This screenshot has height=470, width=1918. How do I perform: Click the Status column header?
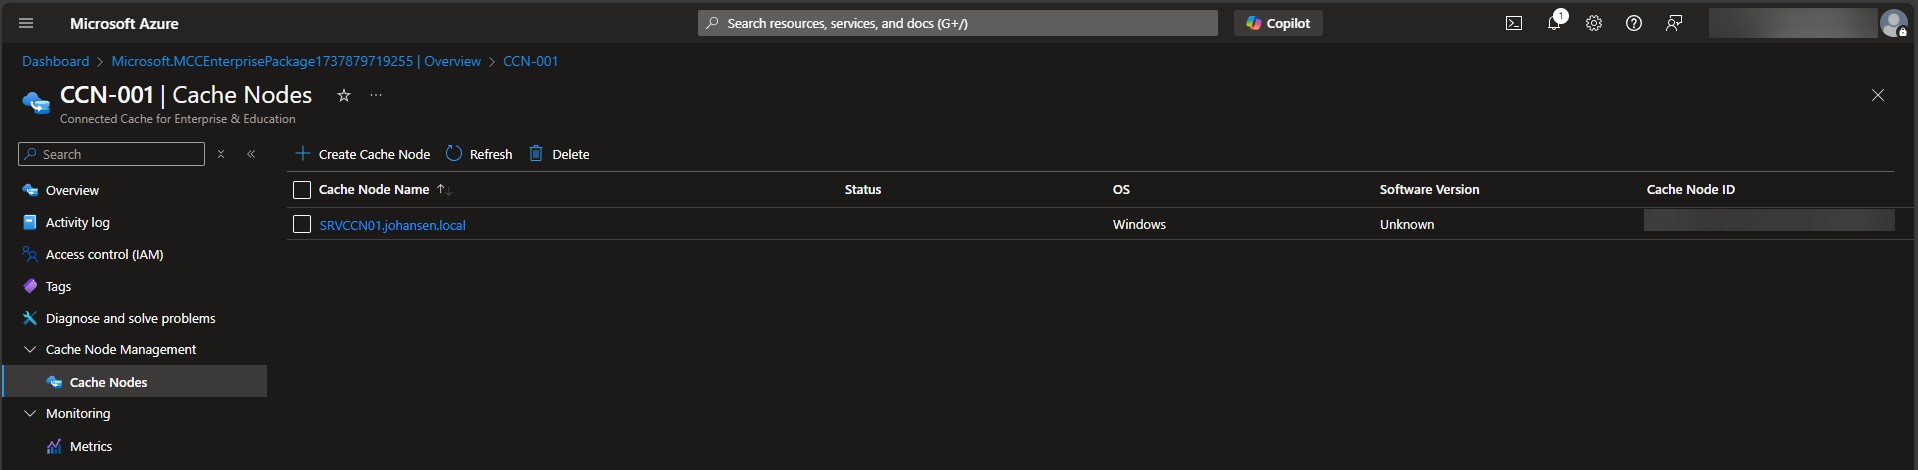(862, 189)
